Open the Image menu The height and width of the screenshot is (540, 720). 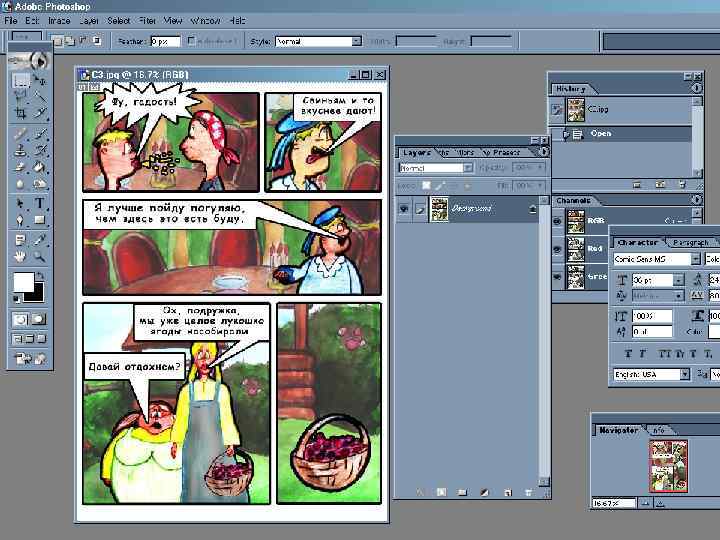59,21
